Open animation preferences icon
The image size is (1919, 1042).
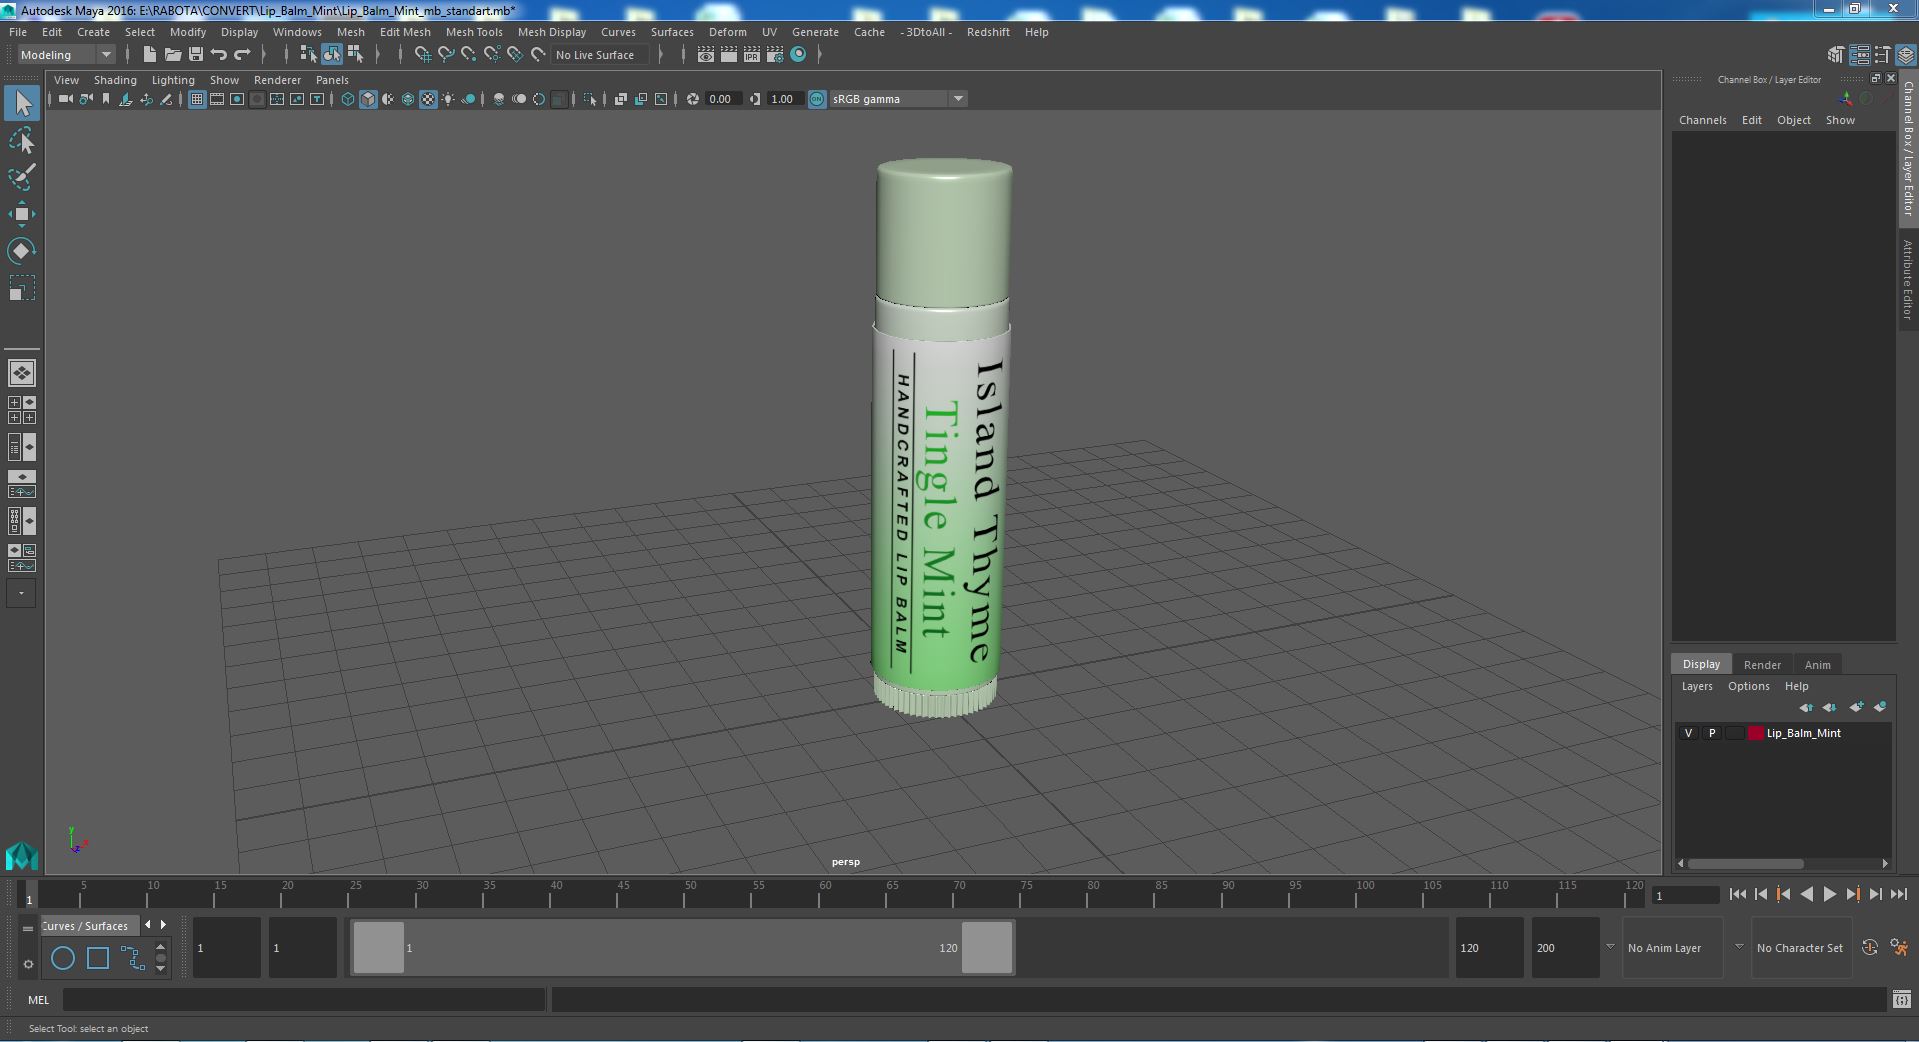(1899, 947)
